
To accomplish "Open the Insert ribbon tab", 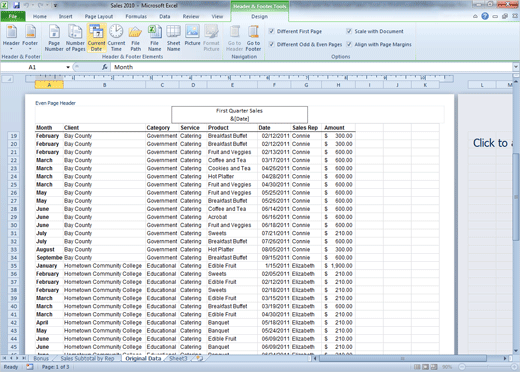I will (x=65, y=16).
